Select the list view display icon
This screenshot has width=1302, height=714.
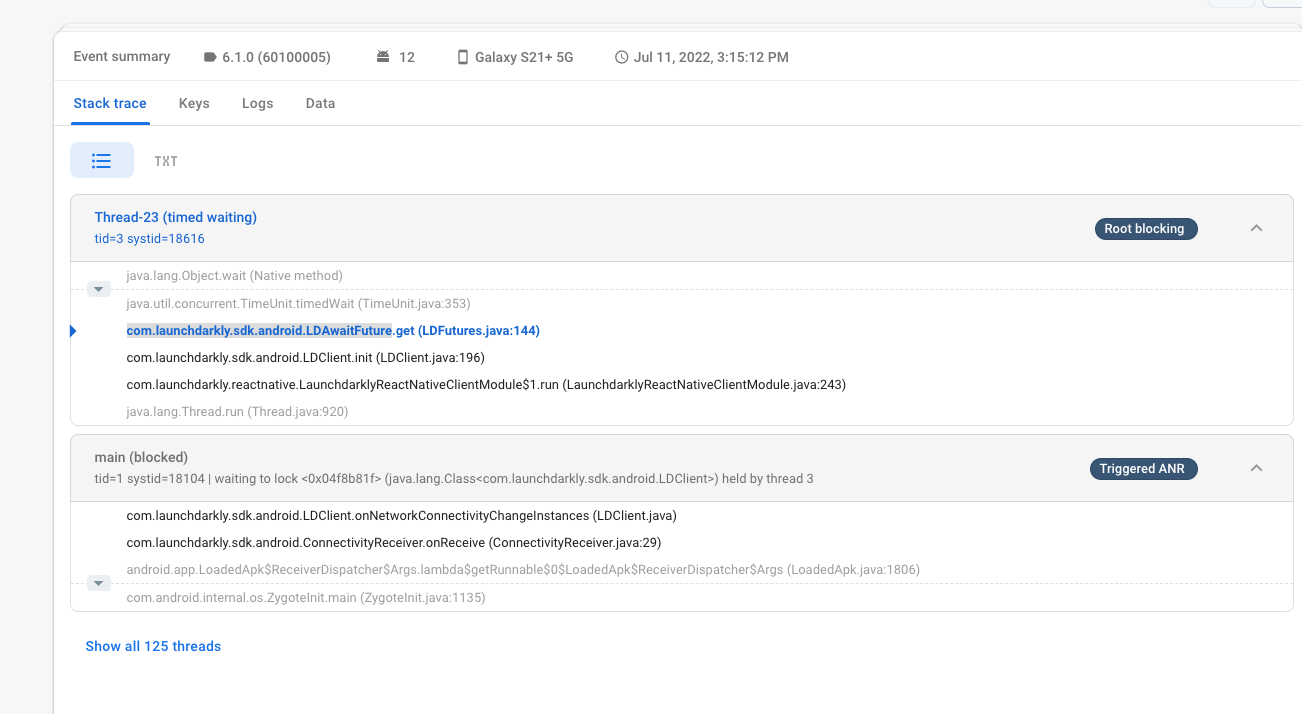[101, 160]
